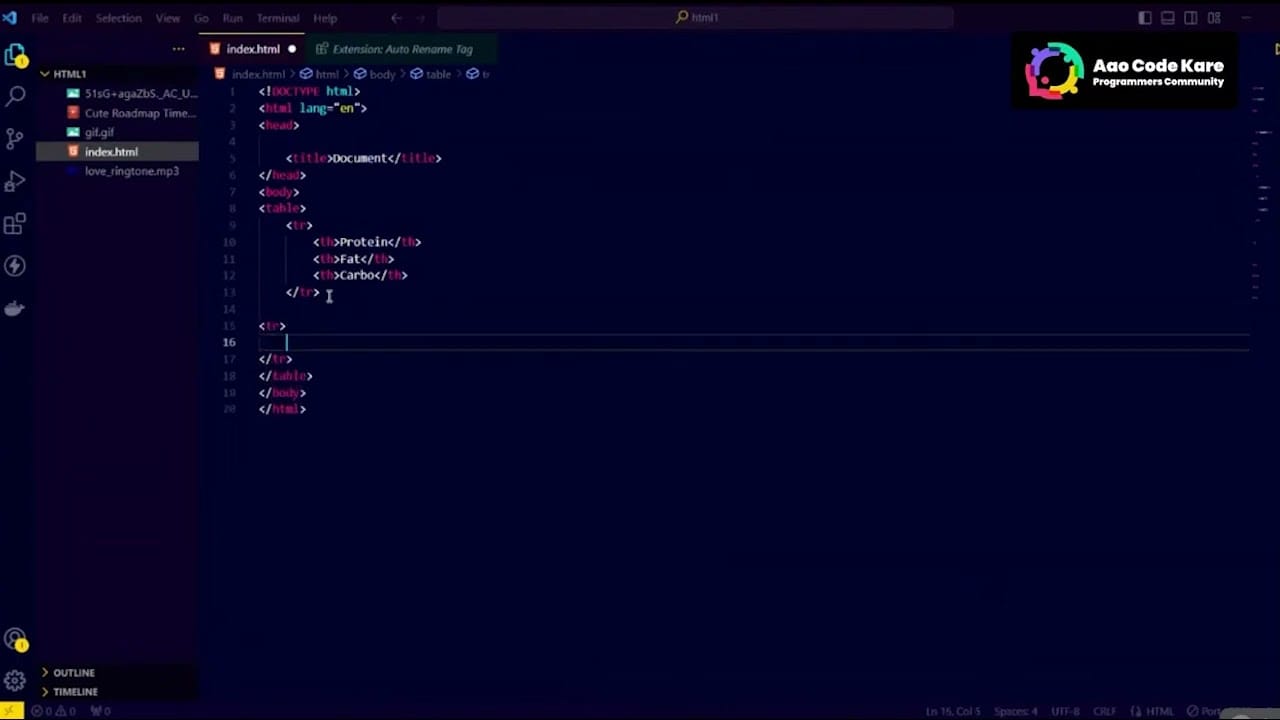
Task: Switch to the Extension: Auto Rename Tag tab
Action: tap(401, 49)
